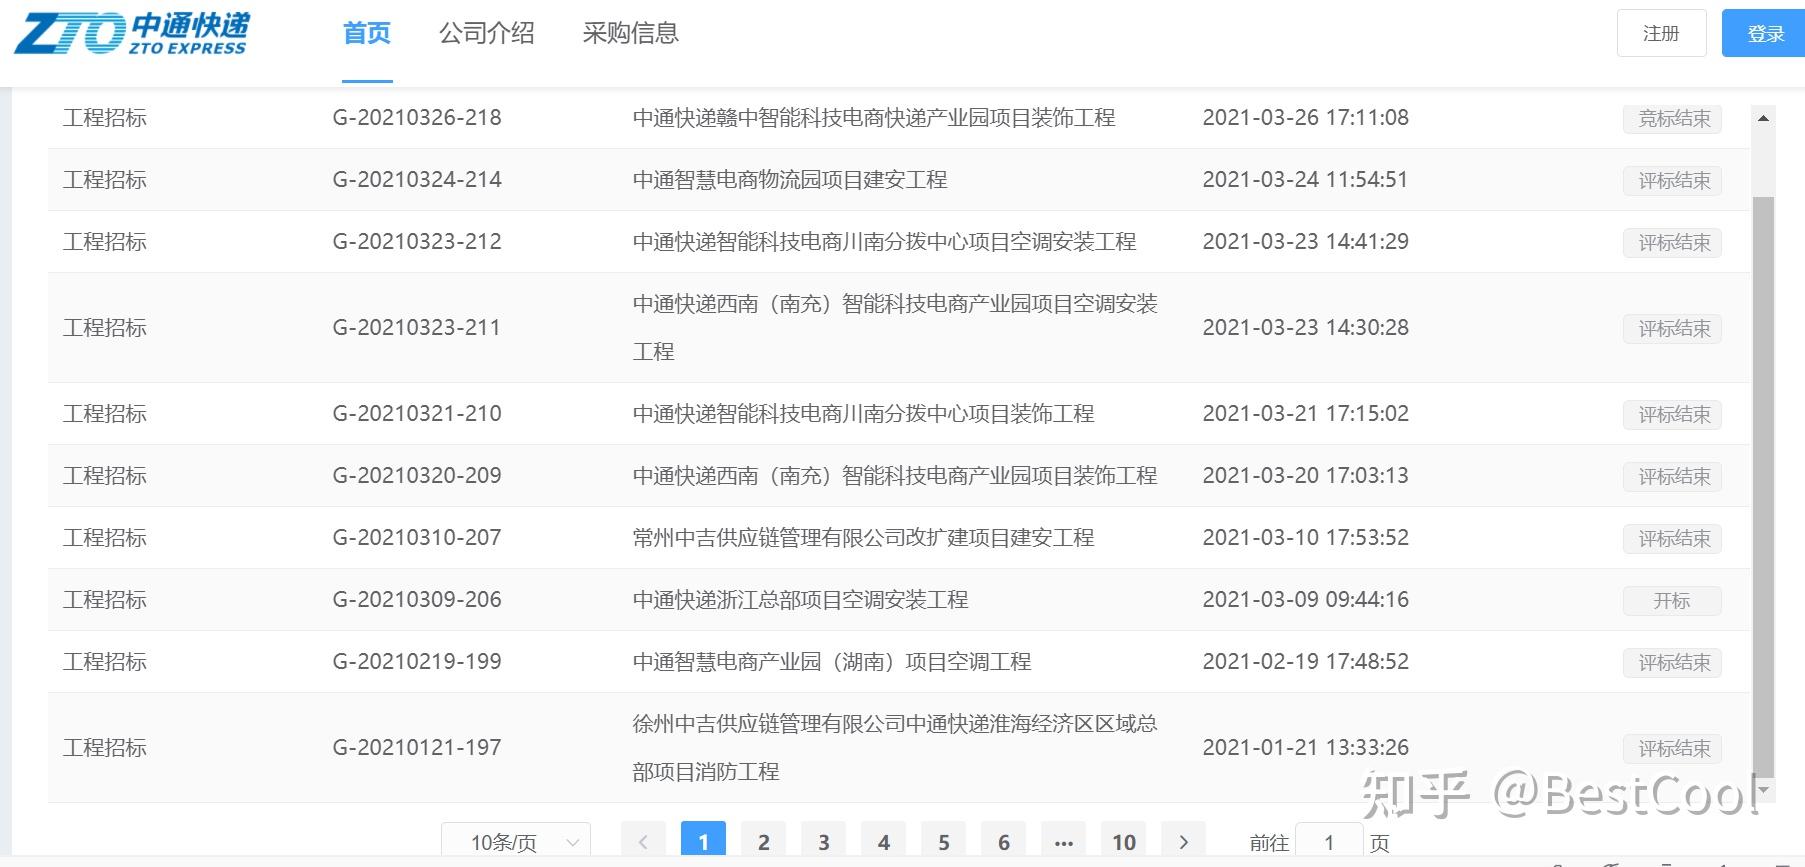Select code G-20210309-206
The width and height of the screenshot is (1805, 867).
click(417, 600)
